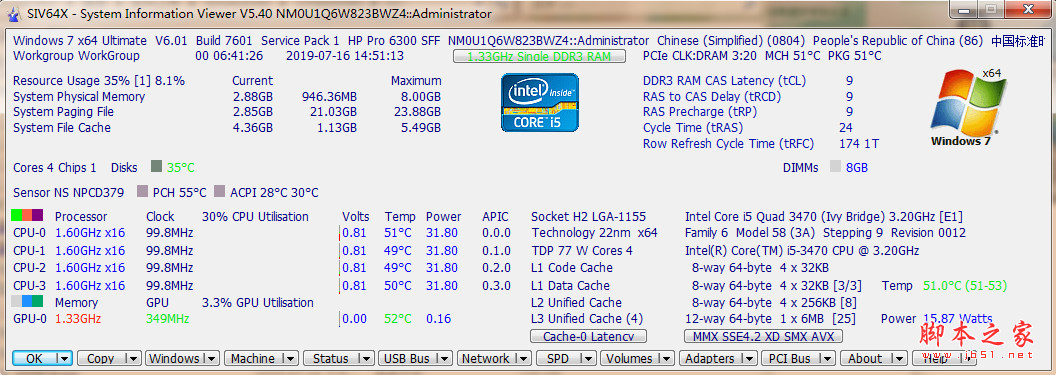This screenshot has width=1056, height=375.
Task: Click 'Resource Usage 35% [1] 8.1%' text
Action: click(x=99, y=81)
